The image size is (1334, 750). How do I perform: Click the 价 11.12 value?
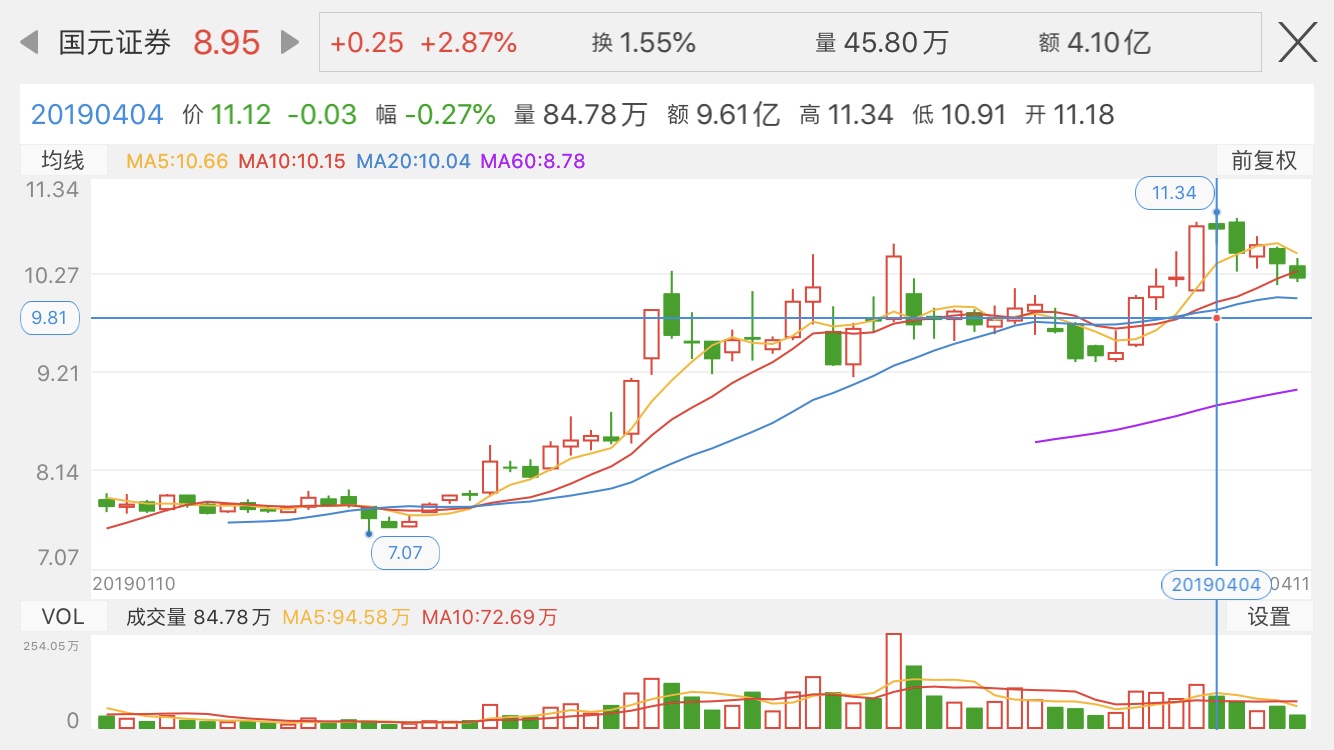pos(227,114)
